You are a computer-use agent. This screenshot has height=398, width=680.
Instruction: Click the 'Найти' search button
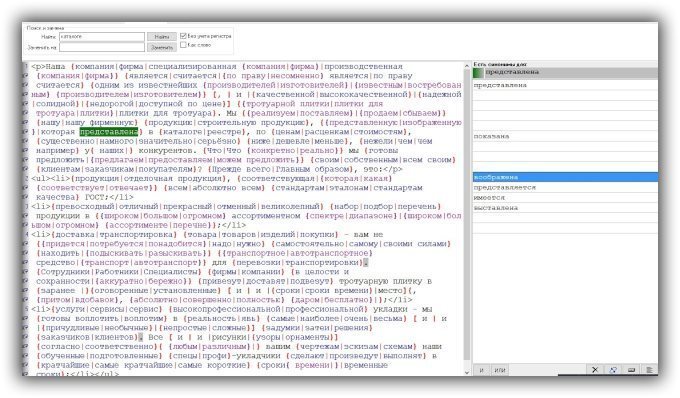[162, 37]
